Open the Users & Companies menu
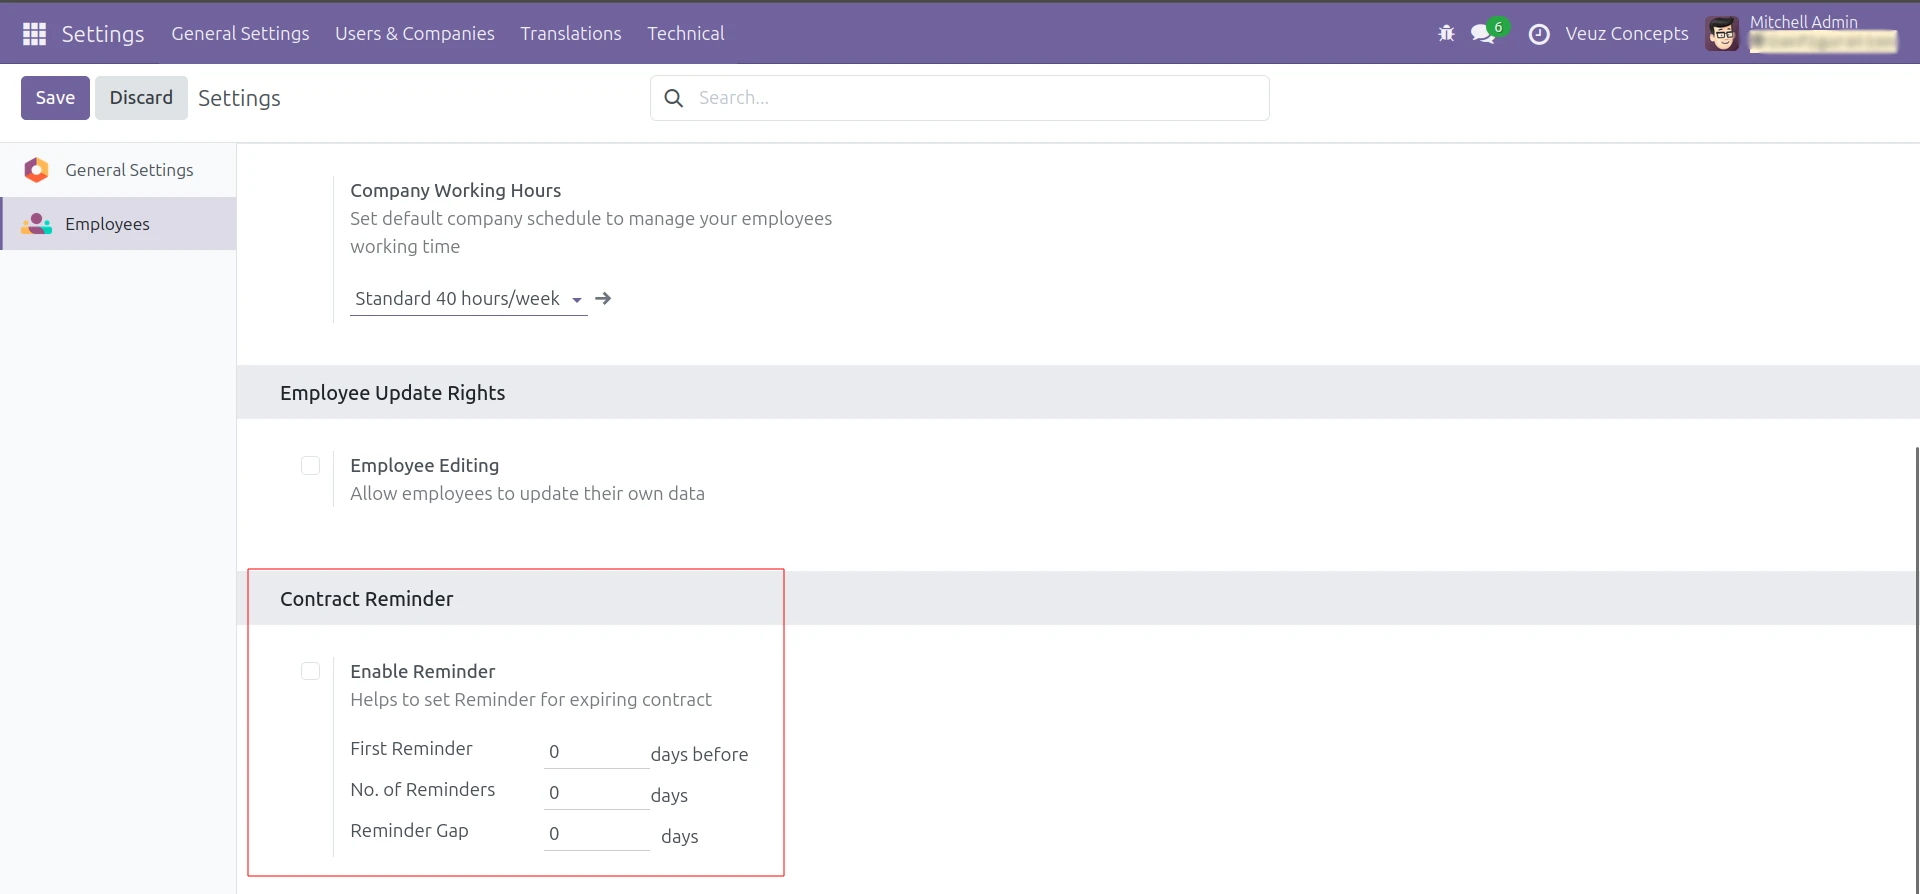1920x894 pixels. click(414, 34)
